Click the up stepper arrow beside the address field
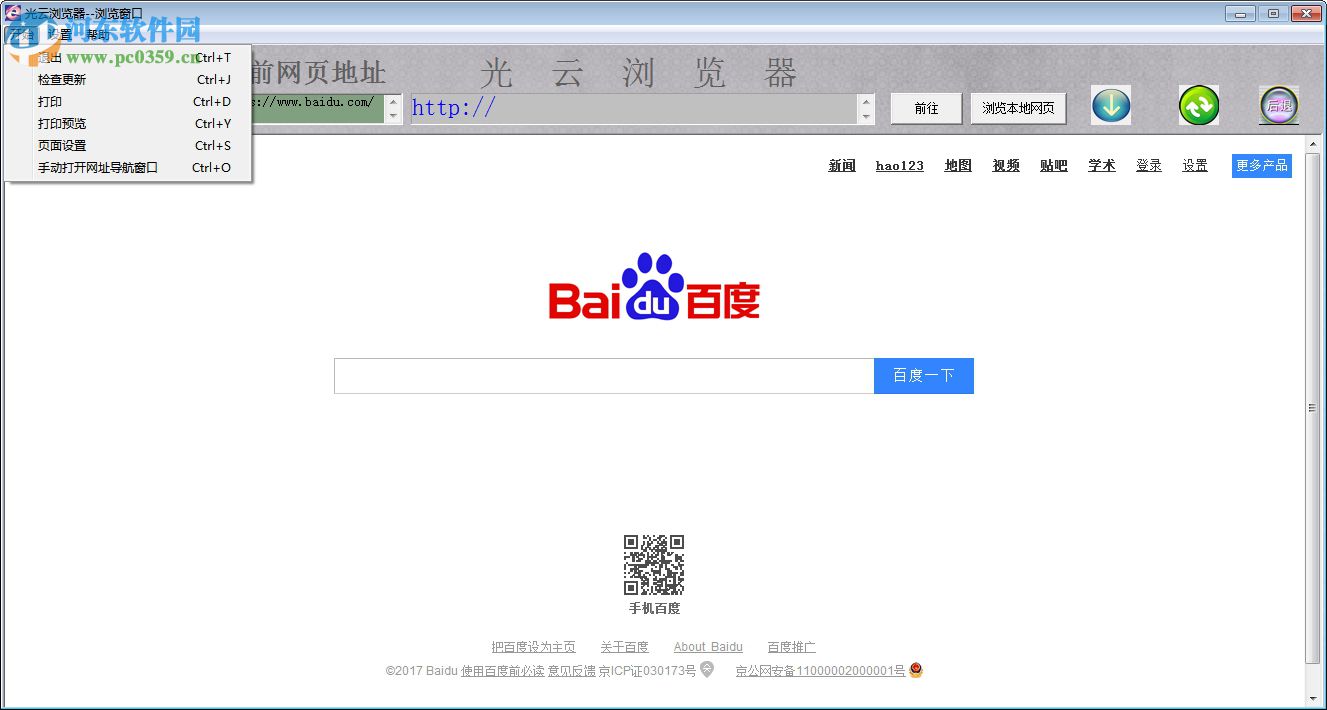Screen dimensions: 1327x710 866,99
